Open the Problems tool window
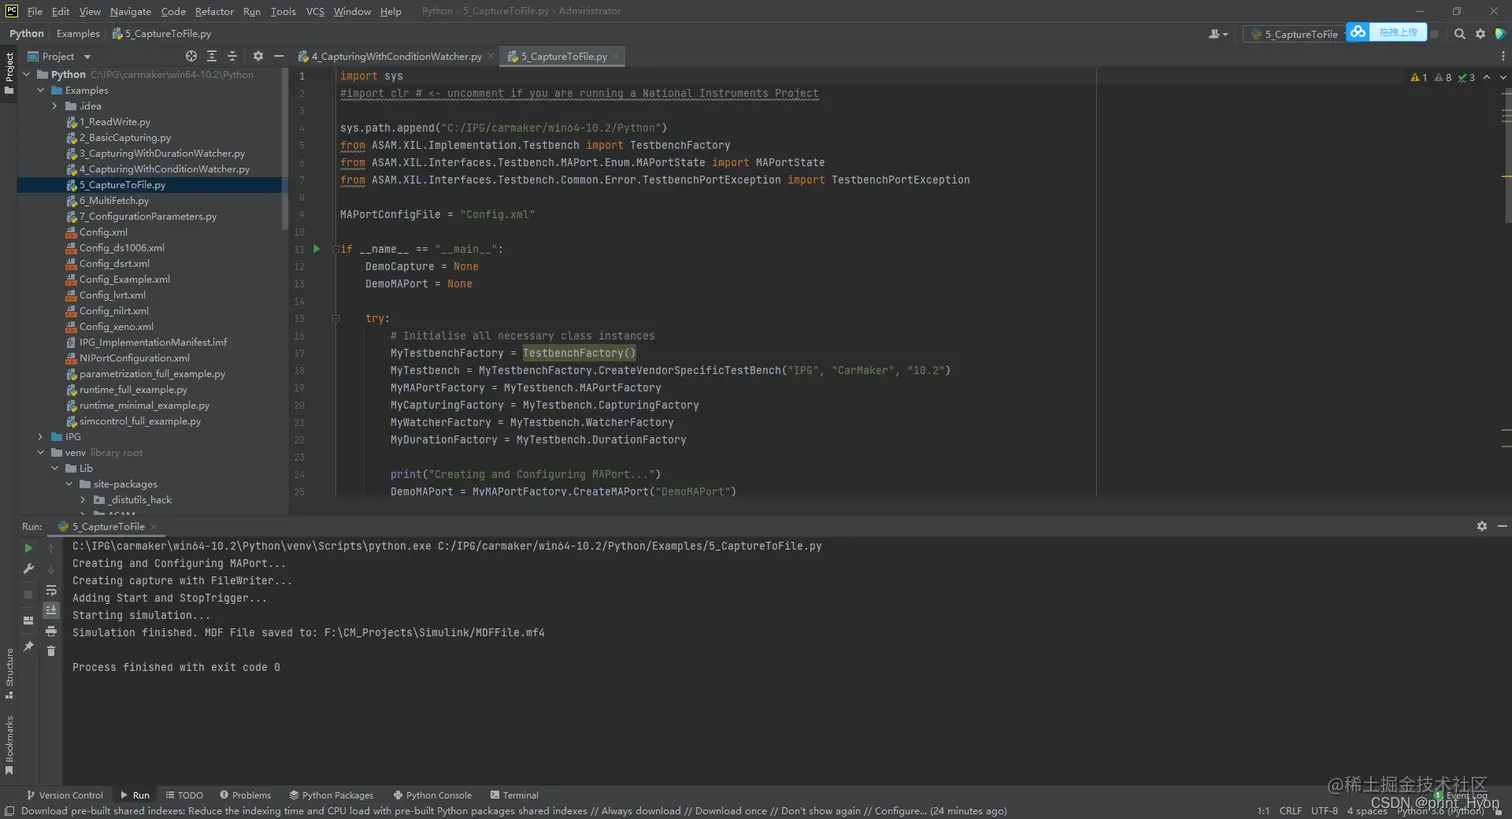 click(x=245, y=795)
